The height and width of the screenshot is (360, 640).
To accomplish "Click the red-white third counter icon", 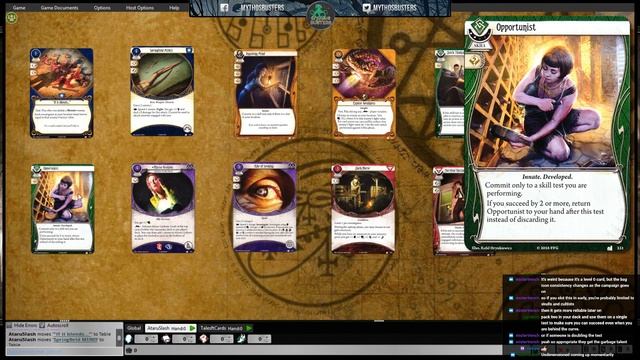I will [x=204, y=339].
